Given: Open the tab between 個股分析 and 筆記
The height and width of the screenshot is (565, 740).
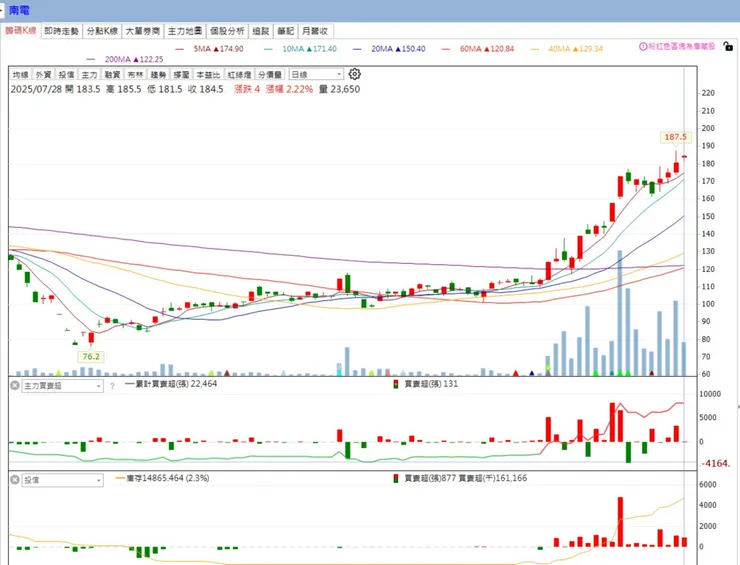Looking at the screenshot, I should (x=261, y=31).
